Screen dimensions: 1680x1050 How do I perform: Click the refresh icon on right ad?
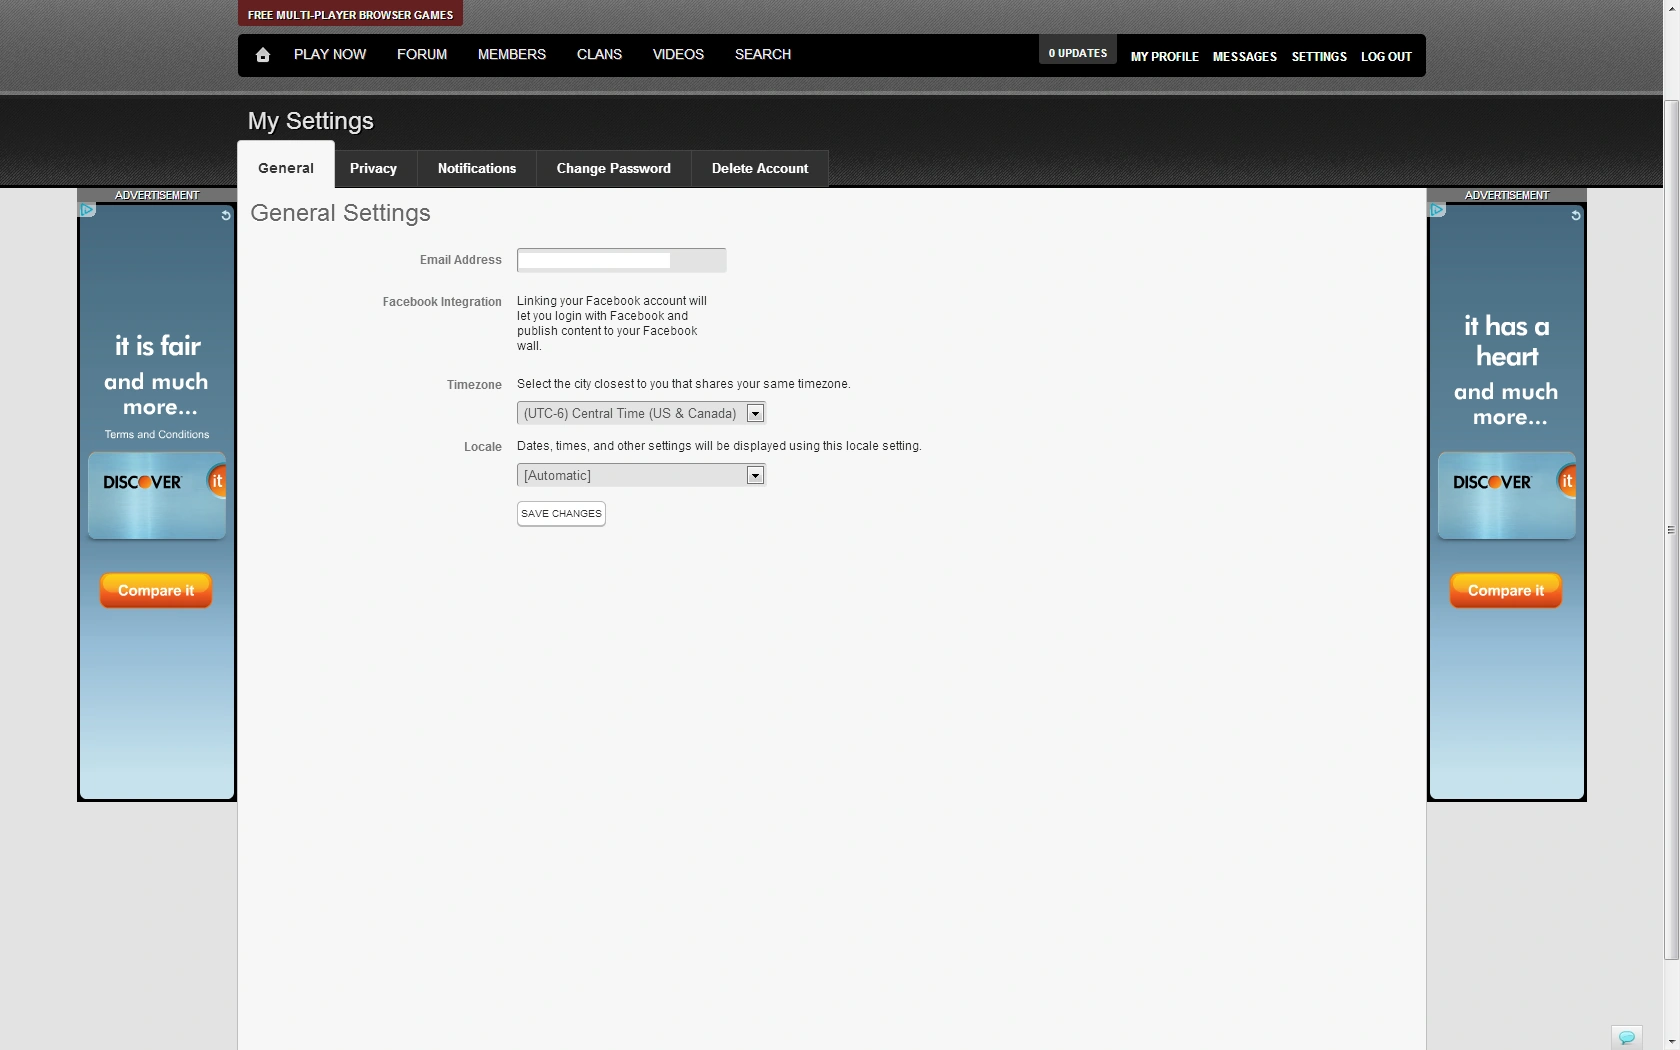point(1576,215)
